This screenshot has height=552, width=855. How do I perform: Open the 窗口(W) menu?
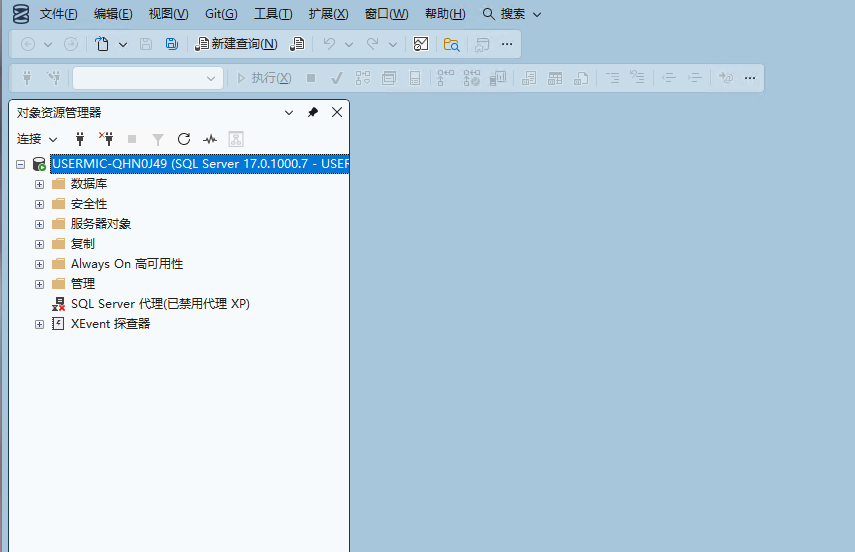click(x=386, y=14)
